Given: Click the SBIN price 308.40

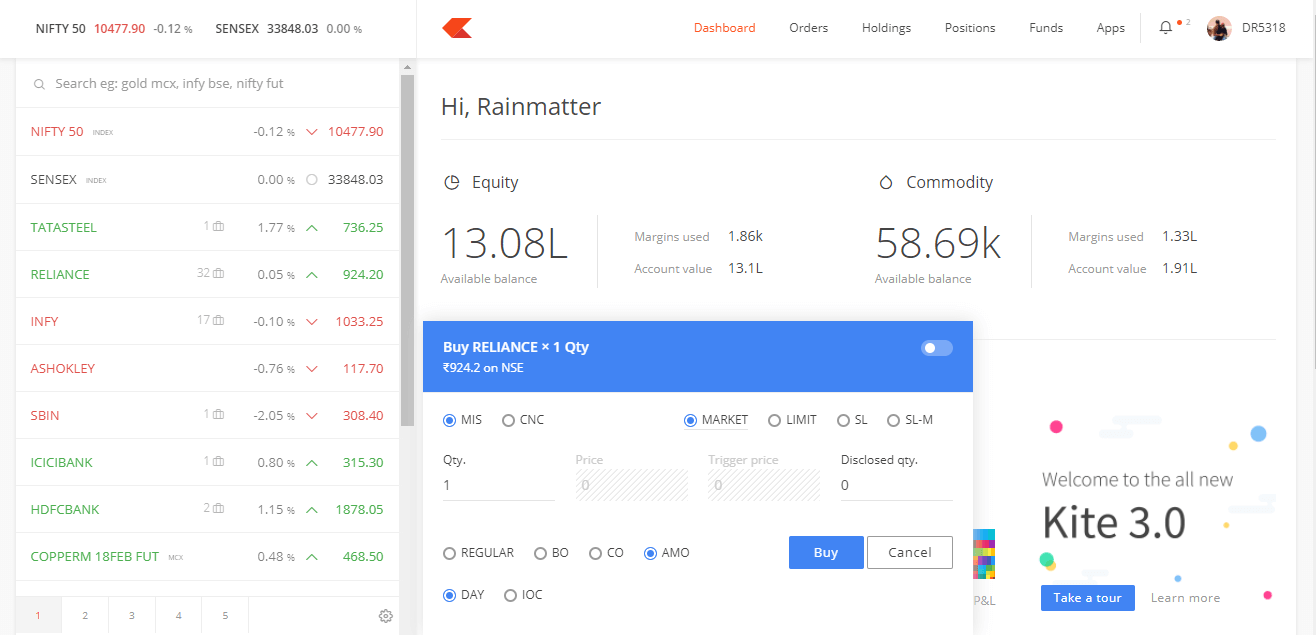Looking at the screenshot, I should (x=363, y=415).
